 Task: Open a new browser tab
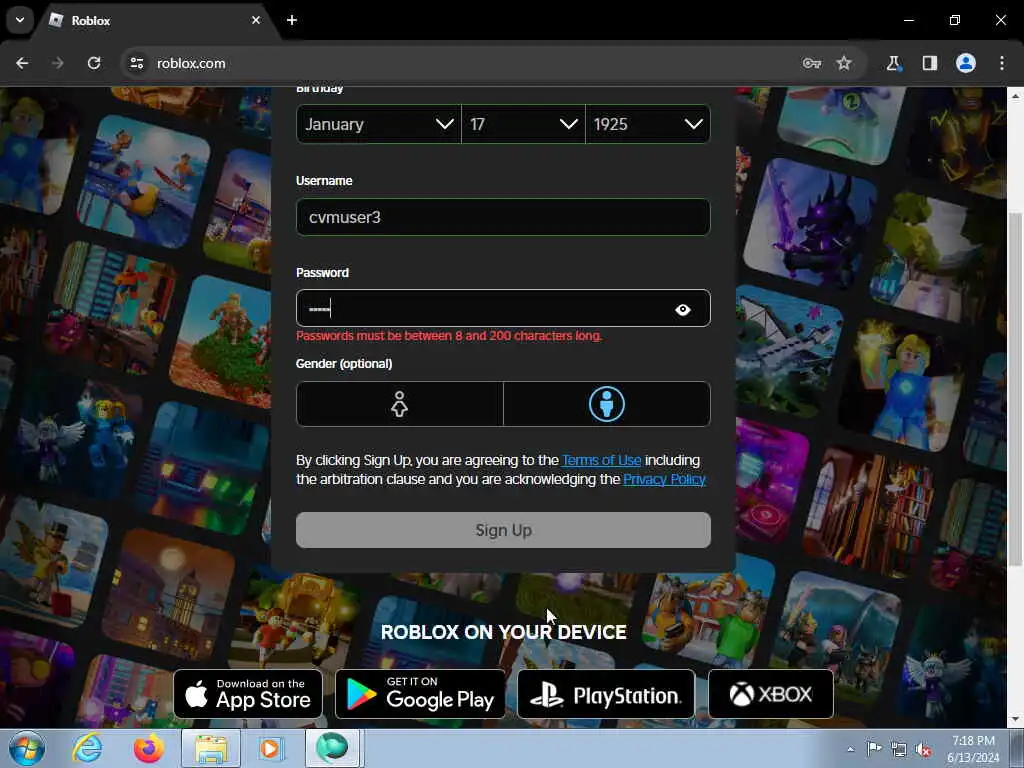click(292, 20)
